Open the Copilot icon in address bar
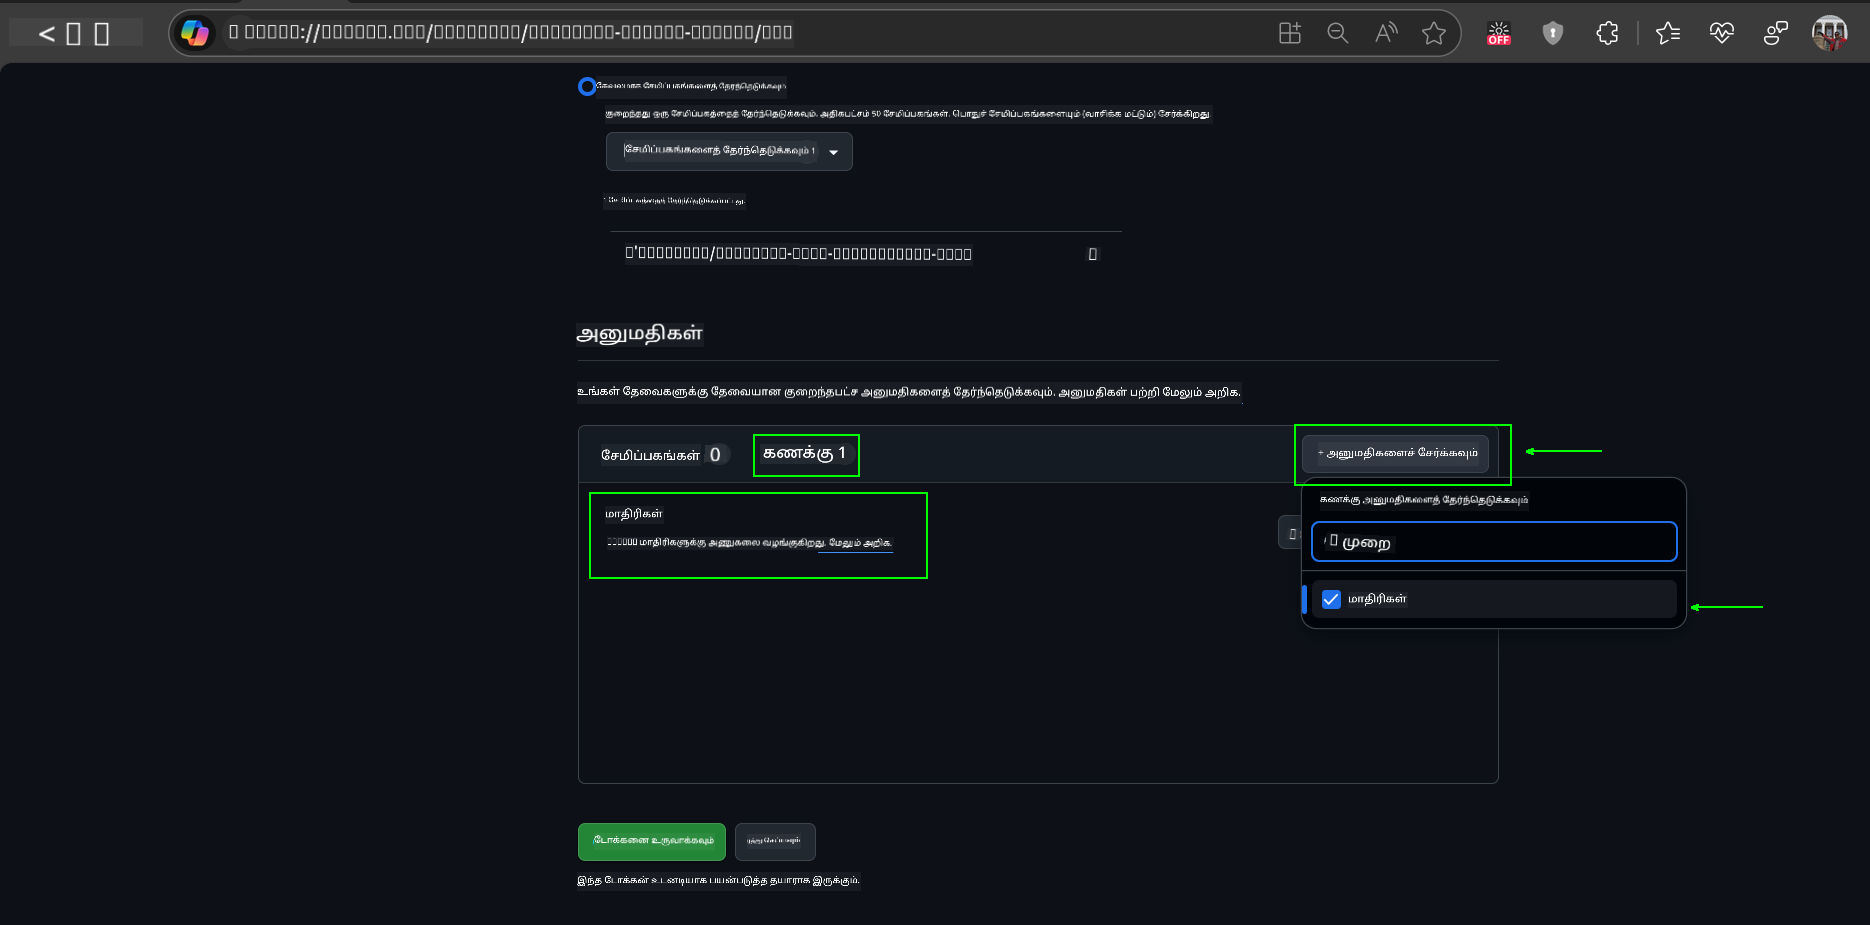 (x=195, y=33)
